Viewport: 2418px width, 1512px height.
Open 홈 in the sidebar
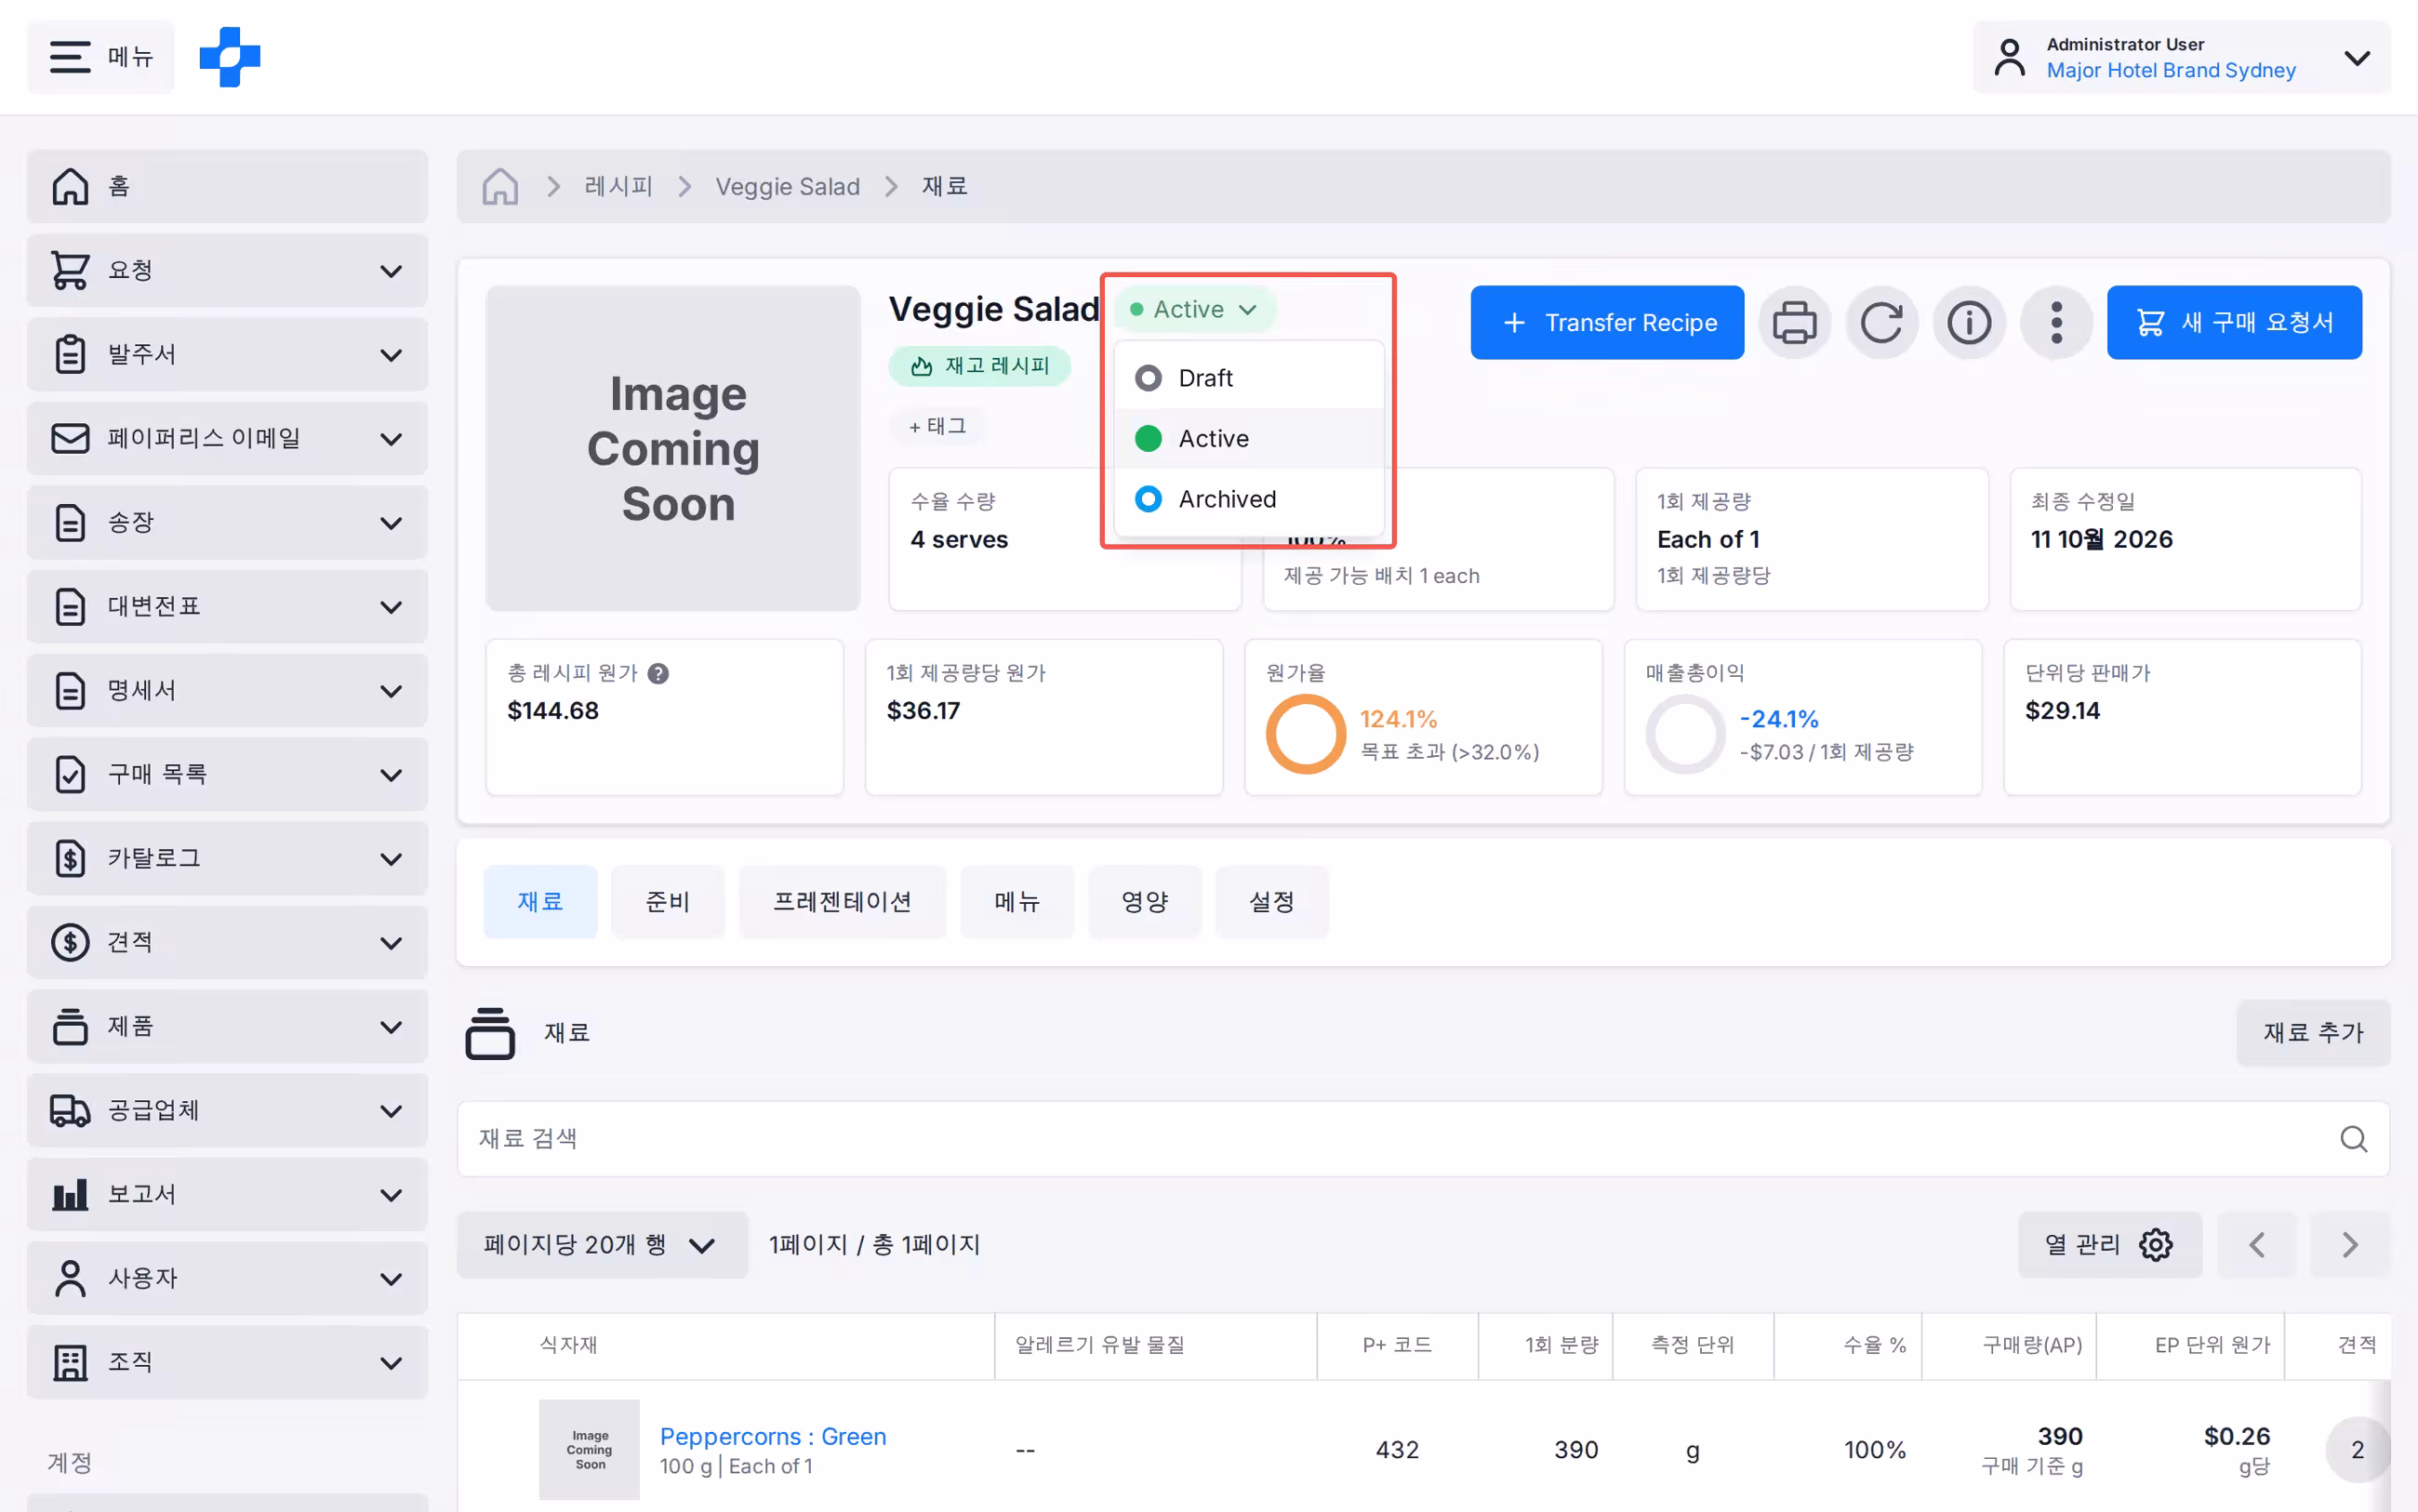pos(227,186)
